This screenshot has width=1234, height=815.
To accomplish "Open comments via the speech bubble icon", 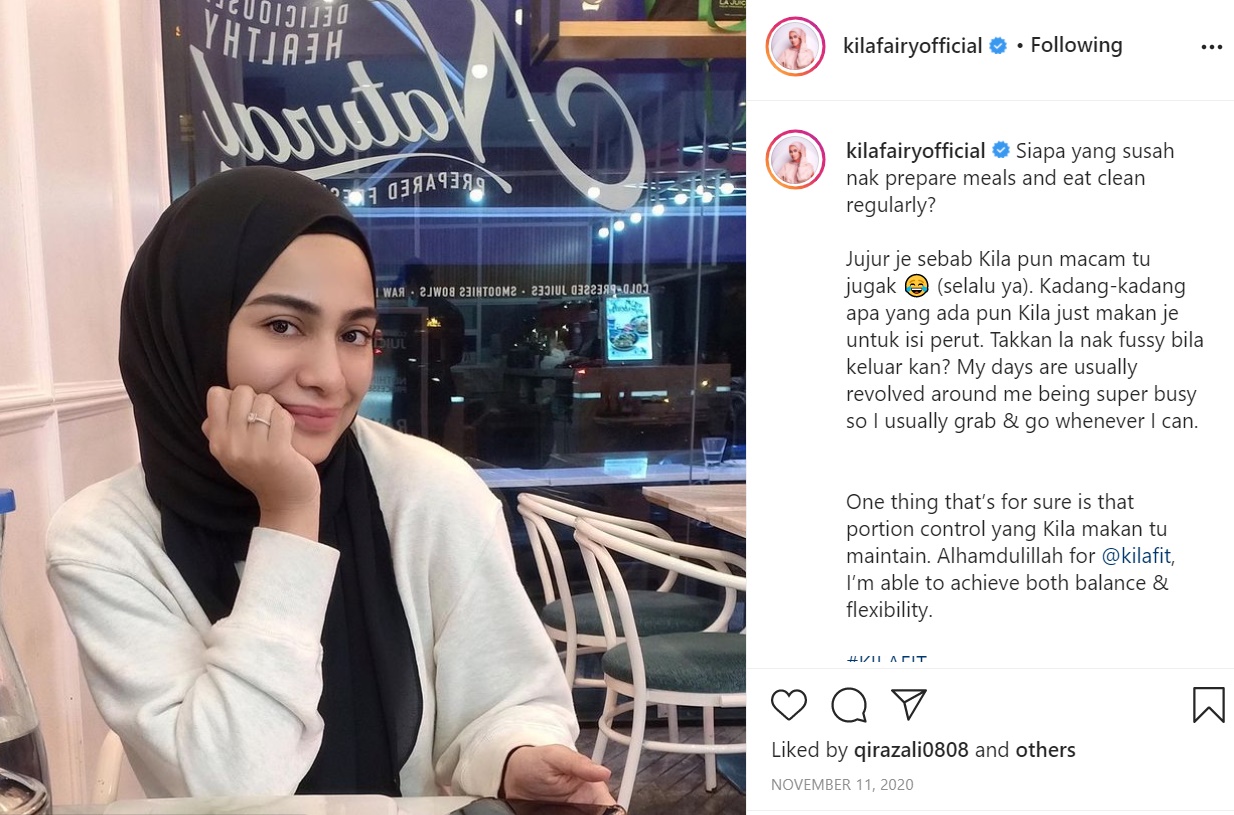I will (849, 705).
